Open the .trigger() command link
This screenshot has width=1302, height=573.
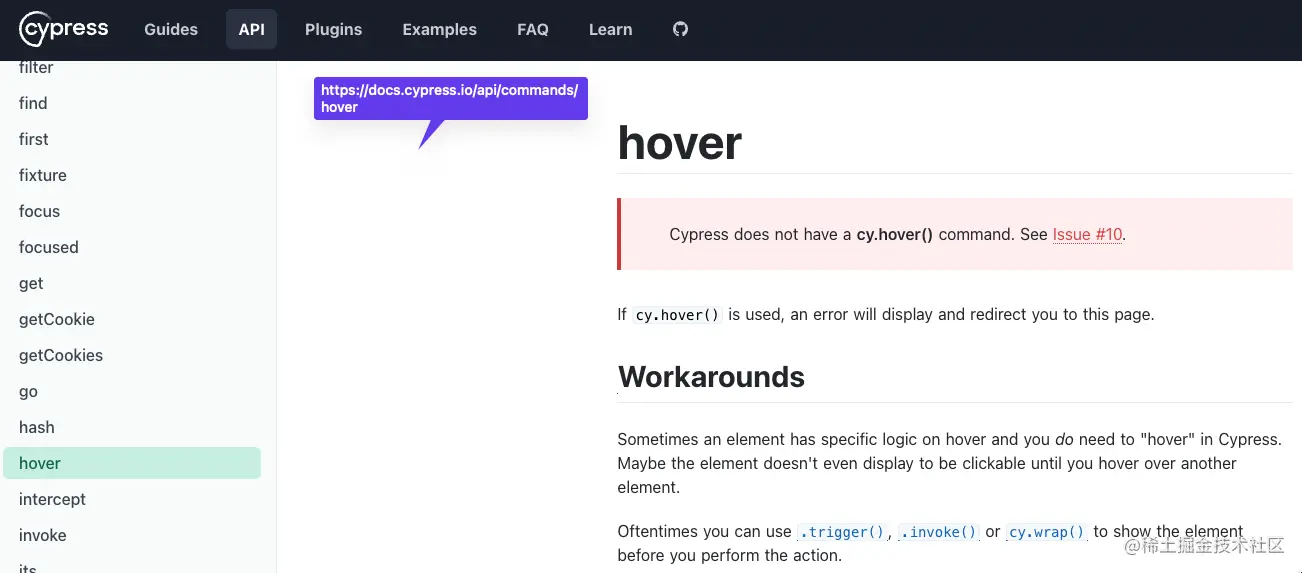tap(841, 532)
